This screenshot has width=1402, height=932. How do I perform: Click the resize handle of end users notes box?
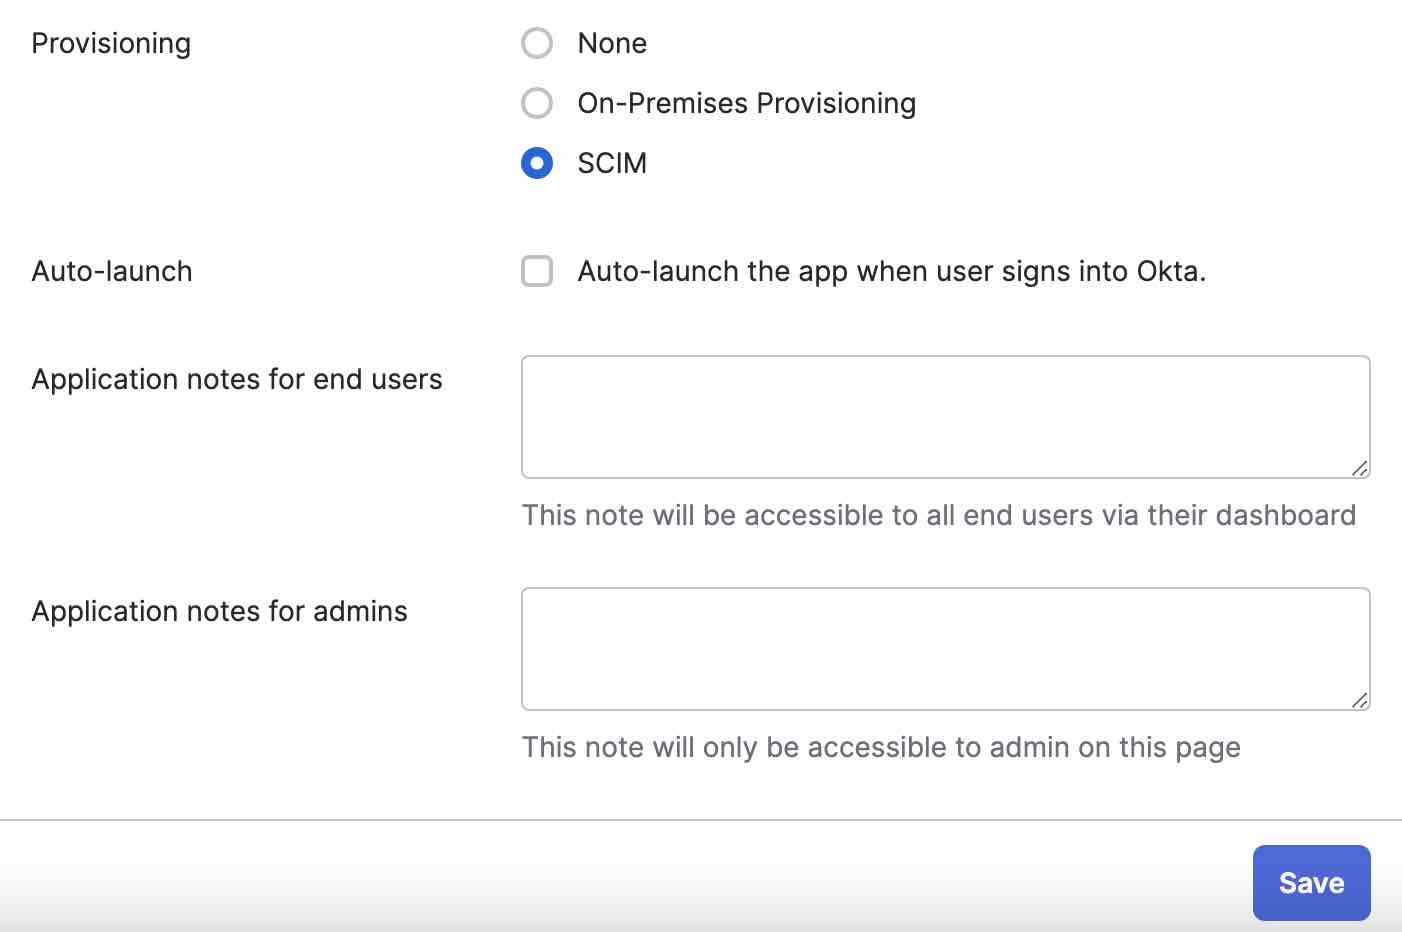[x=1360, y=468]
